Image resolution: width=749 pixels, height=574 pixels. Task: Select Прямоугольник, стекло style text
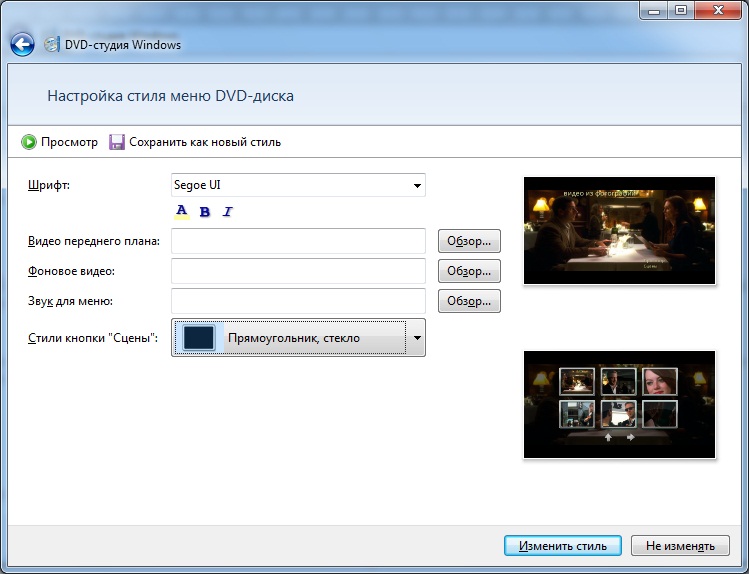[x=294, y=338]
